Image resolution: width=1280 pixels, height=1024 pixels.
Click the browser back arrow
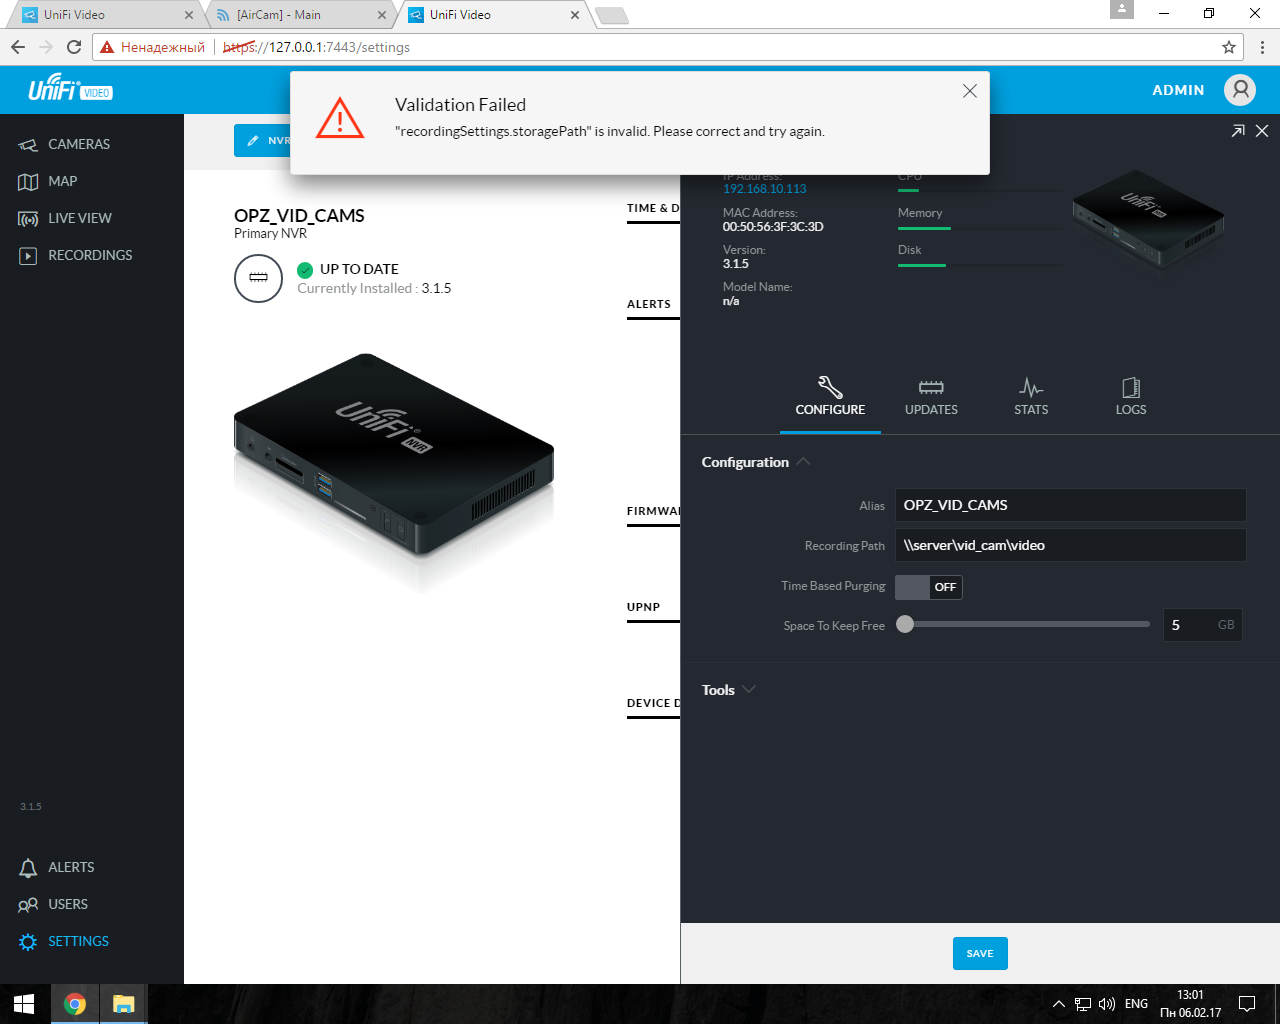[x=18, y=47]
